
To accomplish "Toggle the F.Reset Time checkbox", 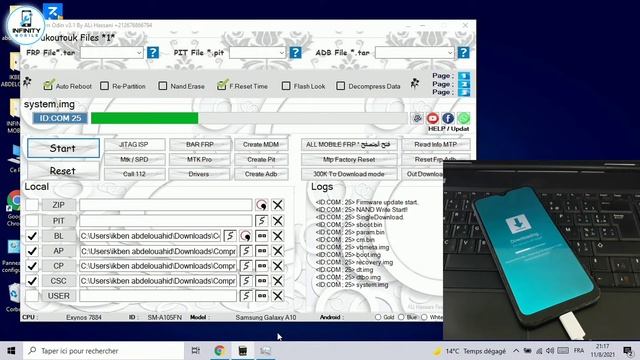I will pos(222,85).
